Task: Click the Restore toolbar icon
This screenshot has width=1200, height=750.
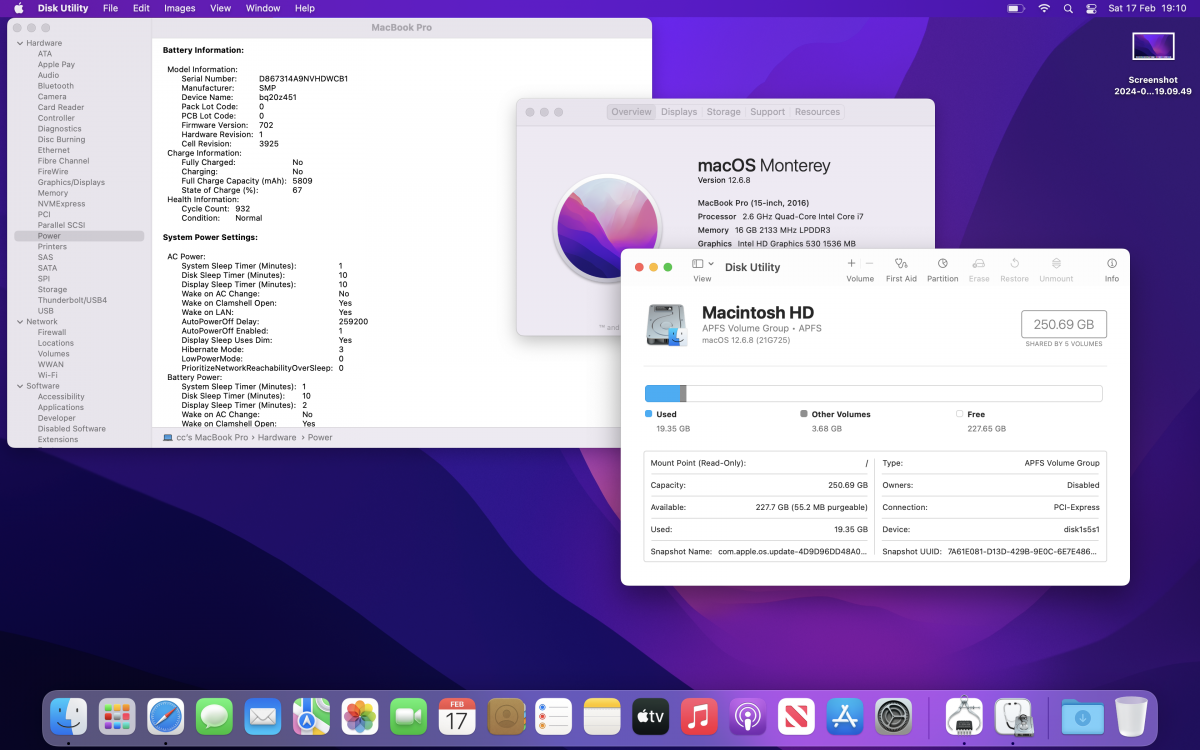Action: tap(1014, 263)
